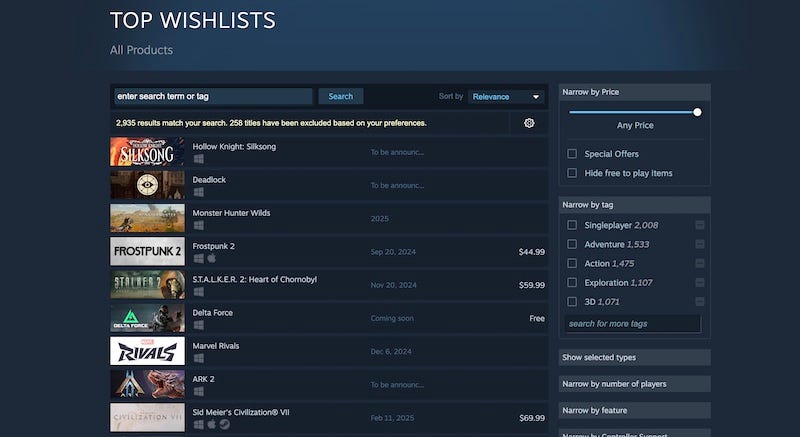This screenshot has width=800, height=437.
Task: Open the Deadlock game thumbnail
Action: [x=147, y=185]
